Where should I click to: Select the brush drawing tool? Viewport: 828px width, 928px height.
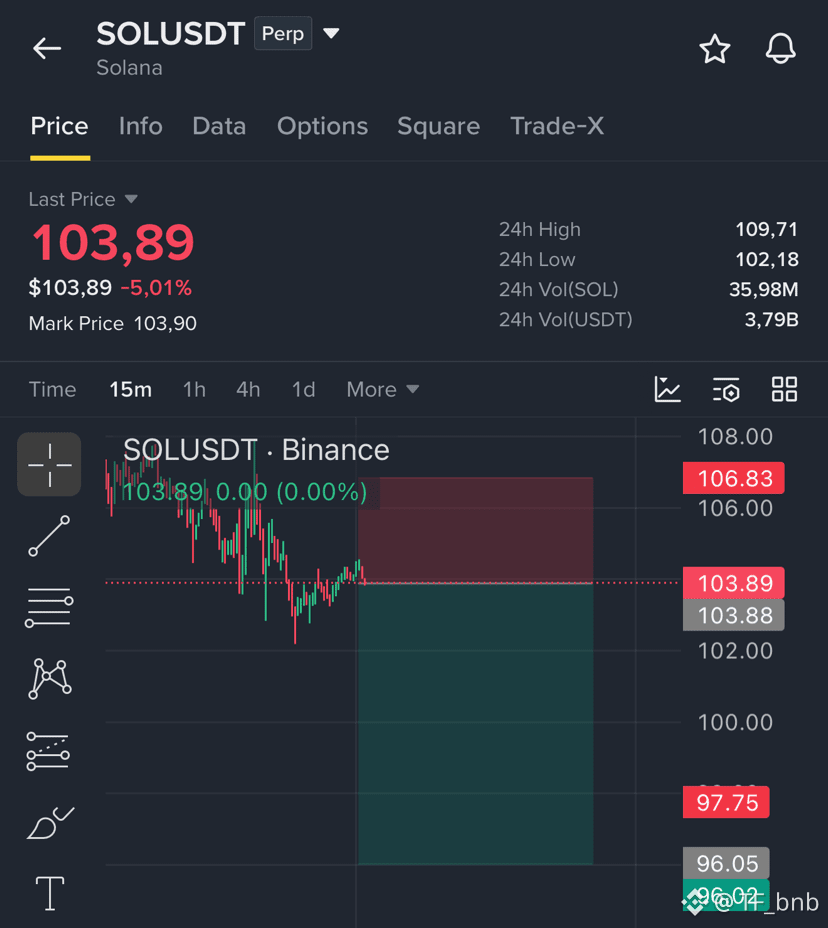(x=50, y=823)
